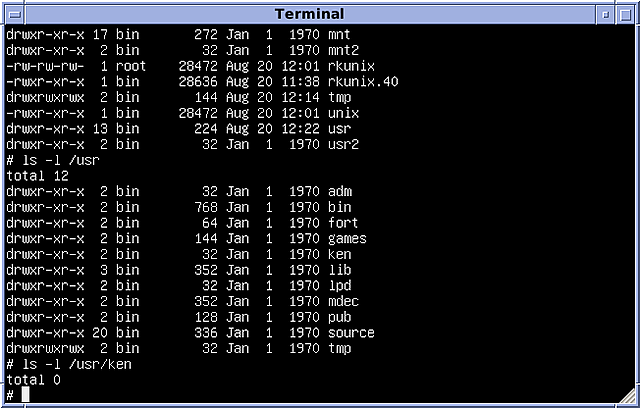Click the 'unix' file name
This screenshot has width=640, height=408.
pos(343,113)
